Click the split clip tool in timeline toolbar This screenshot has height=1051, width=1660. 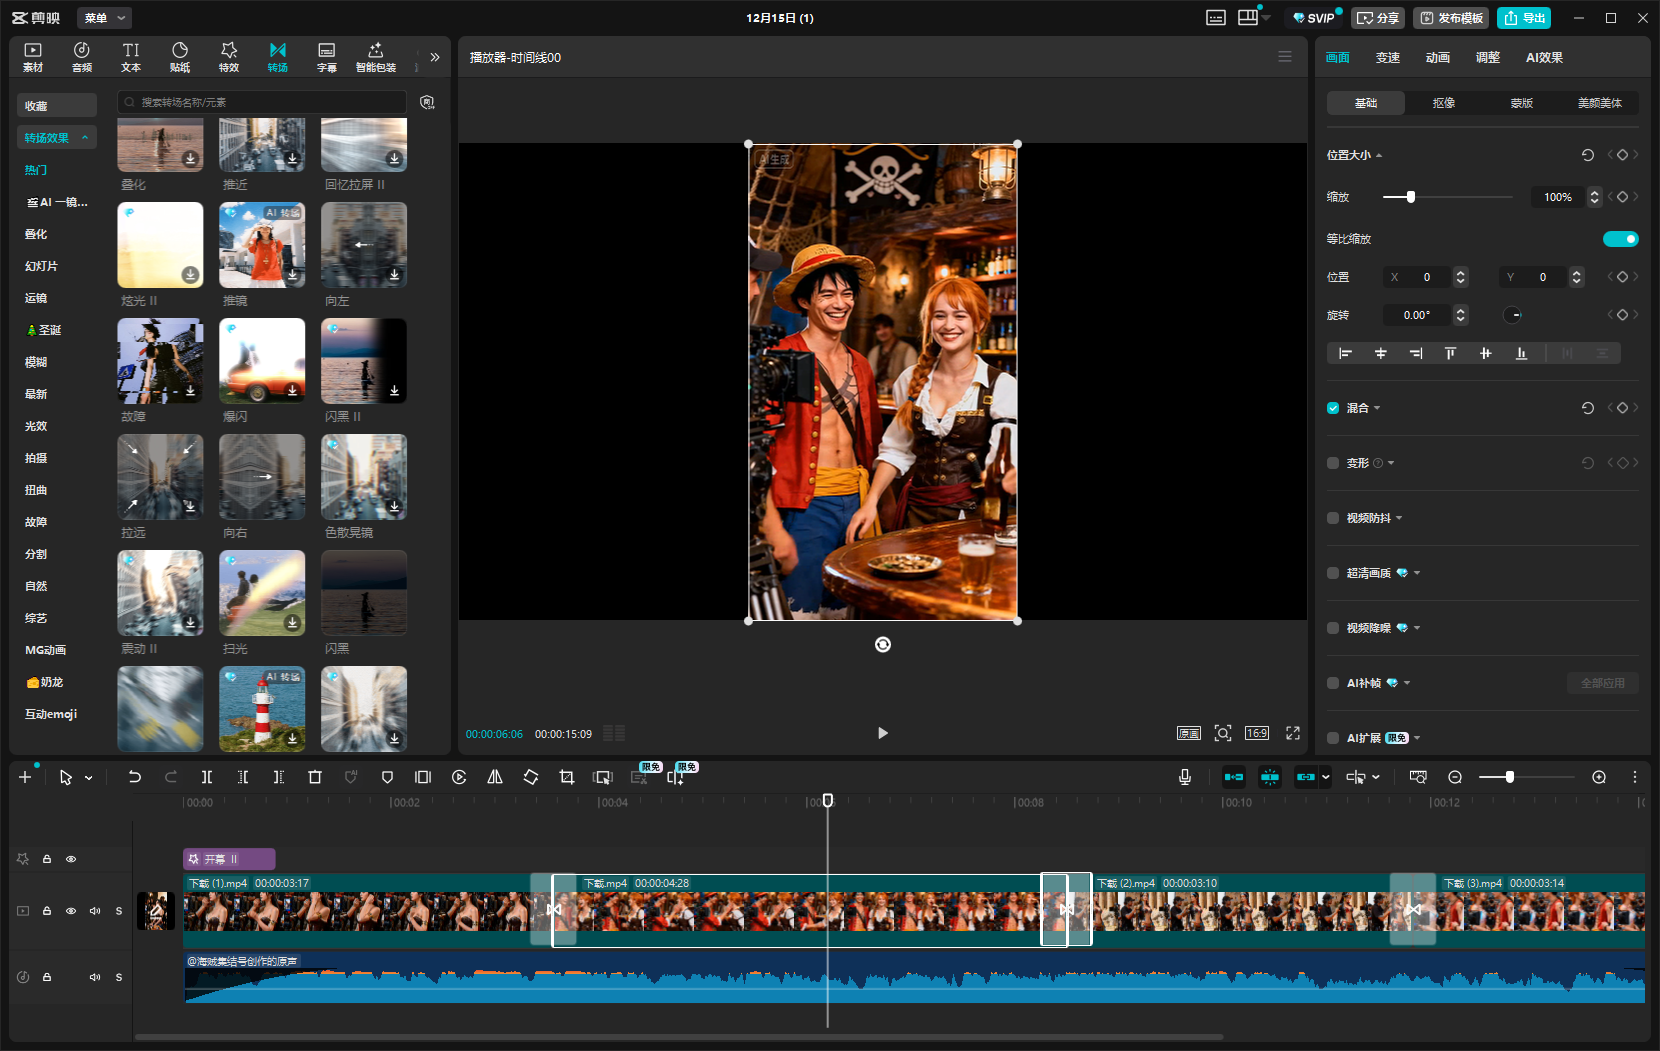point(207,777)
